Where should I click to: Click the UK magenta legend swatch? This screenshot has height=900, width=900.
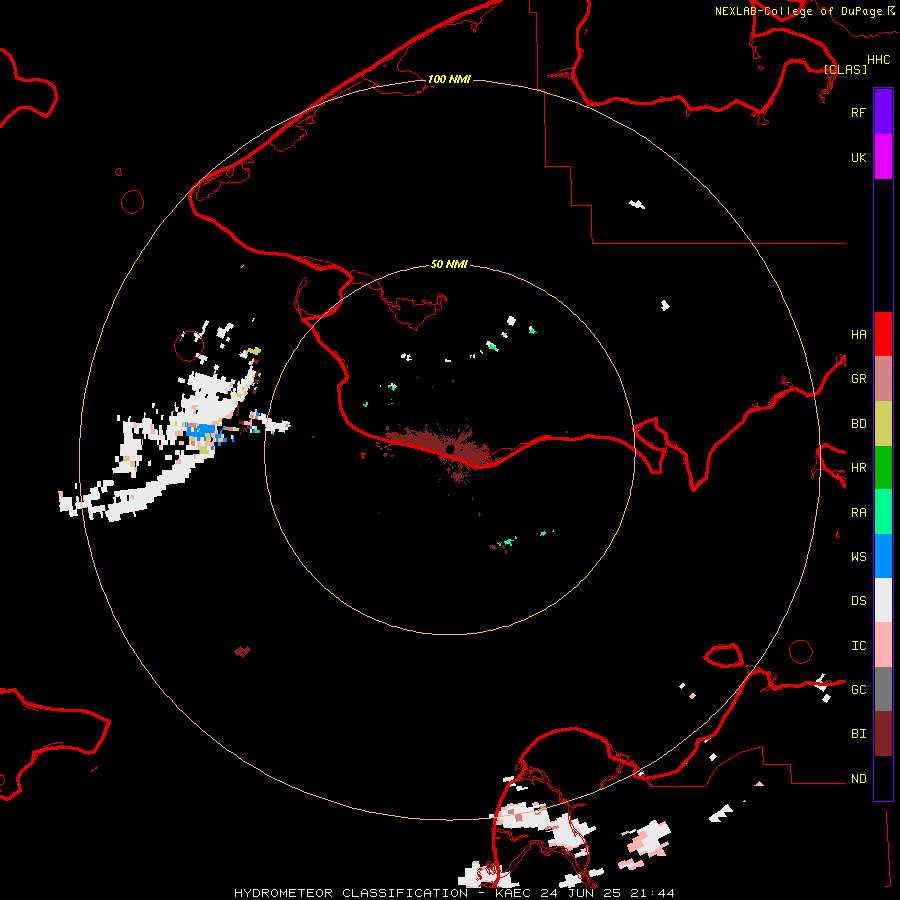click(883, 157)
